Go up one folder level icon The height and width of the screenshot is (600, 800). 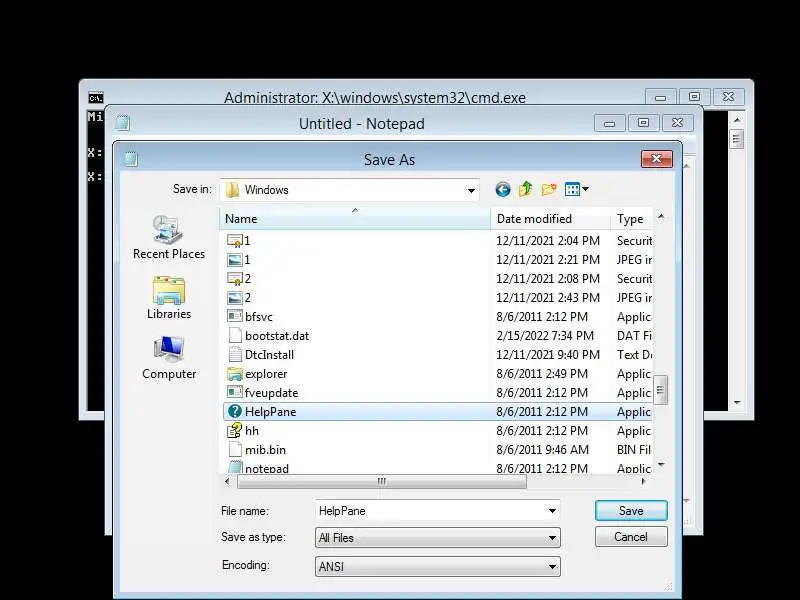tap(526, 189)
